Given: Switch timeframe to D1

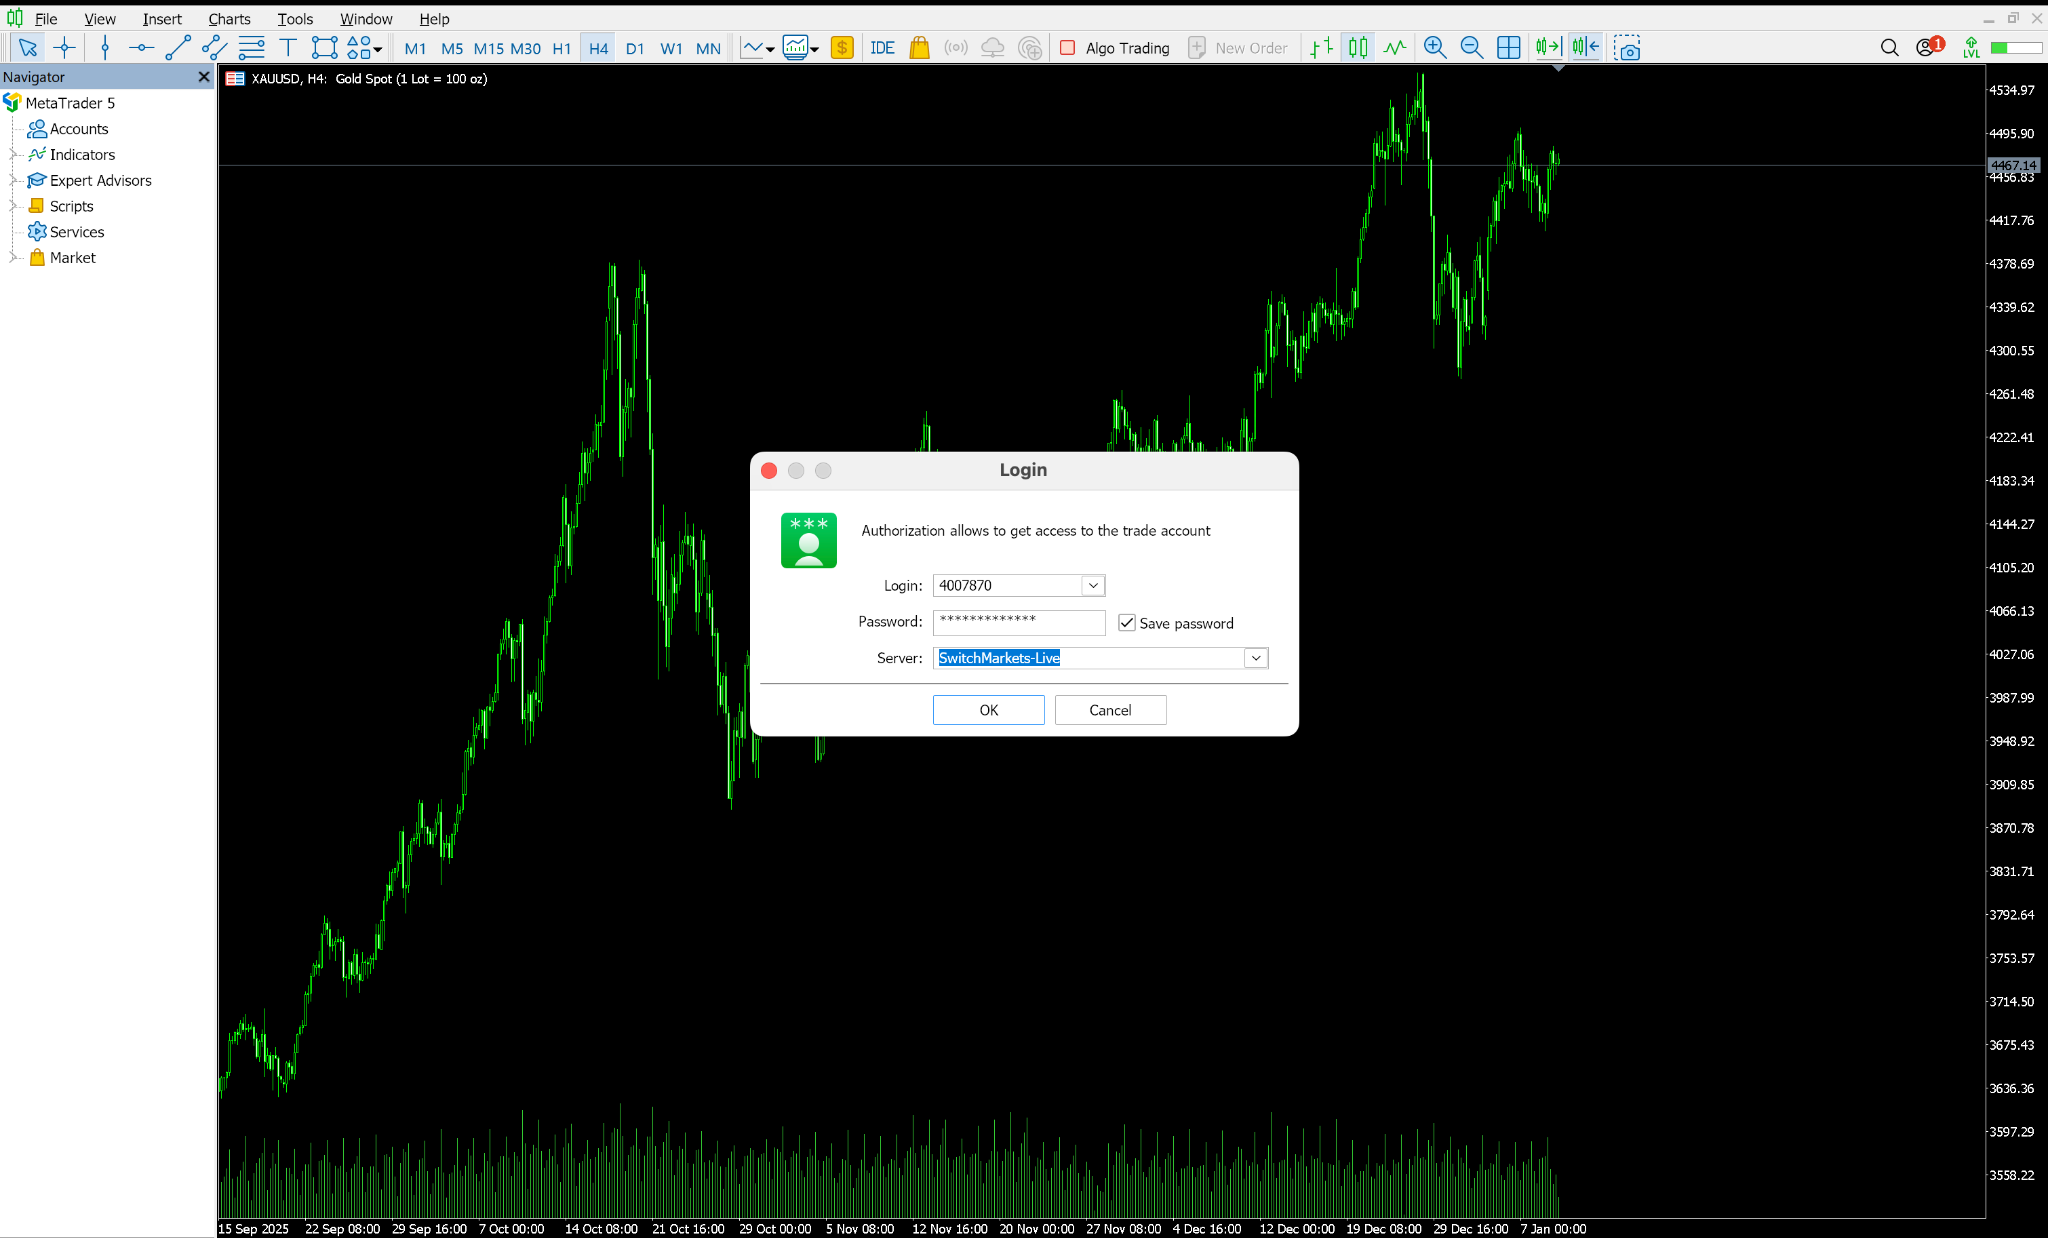Looking at the screenshot, I should point(635,47).
